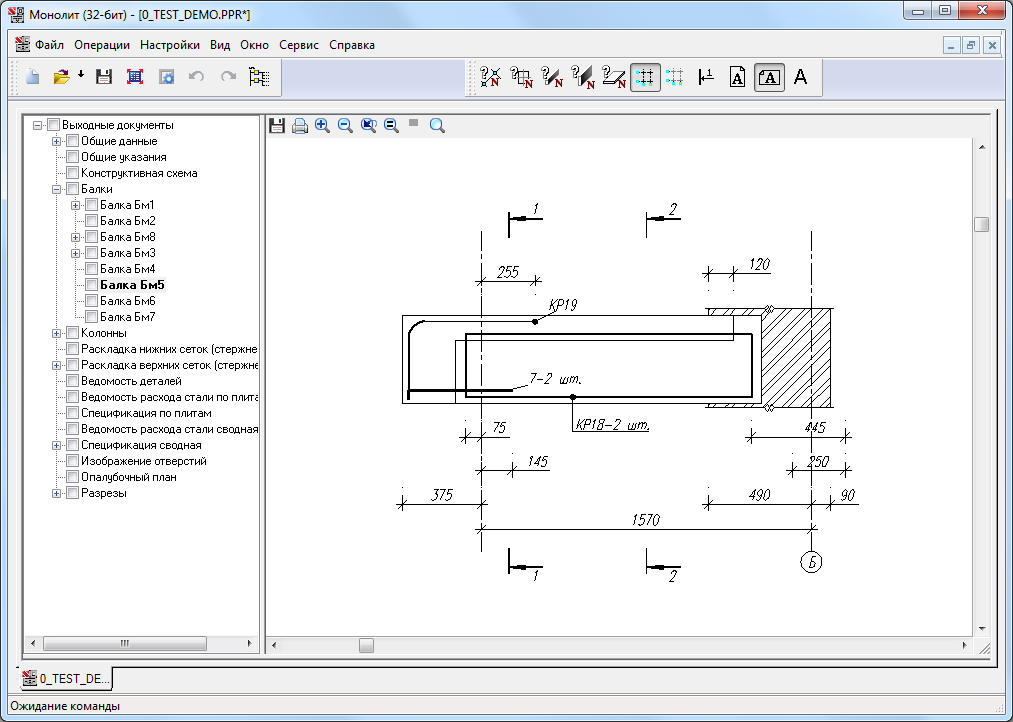Enable the Ведомость деталей checkbox
The height and width of the screenshot is (722, 1013).
coord(72,381)
